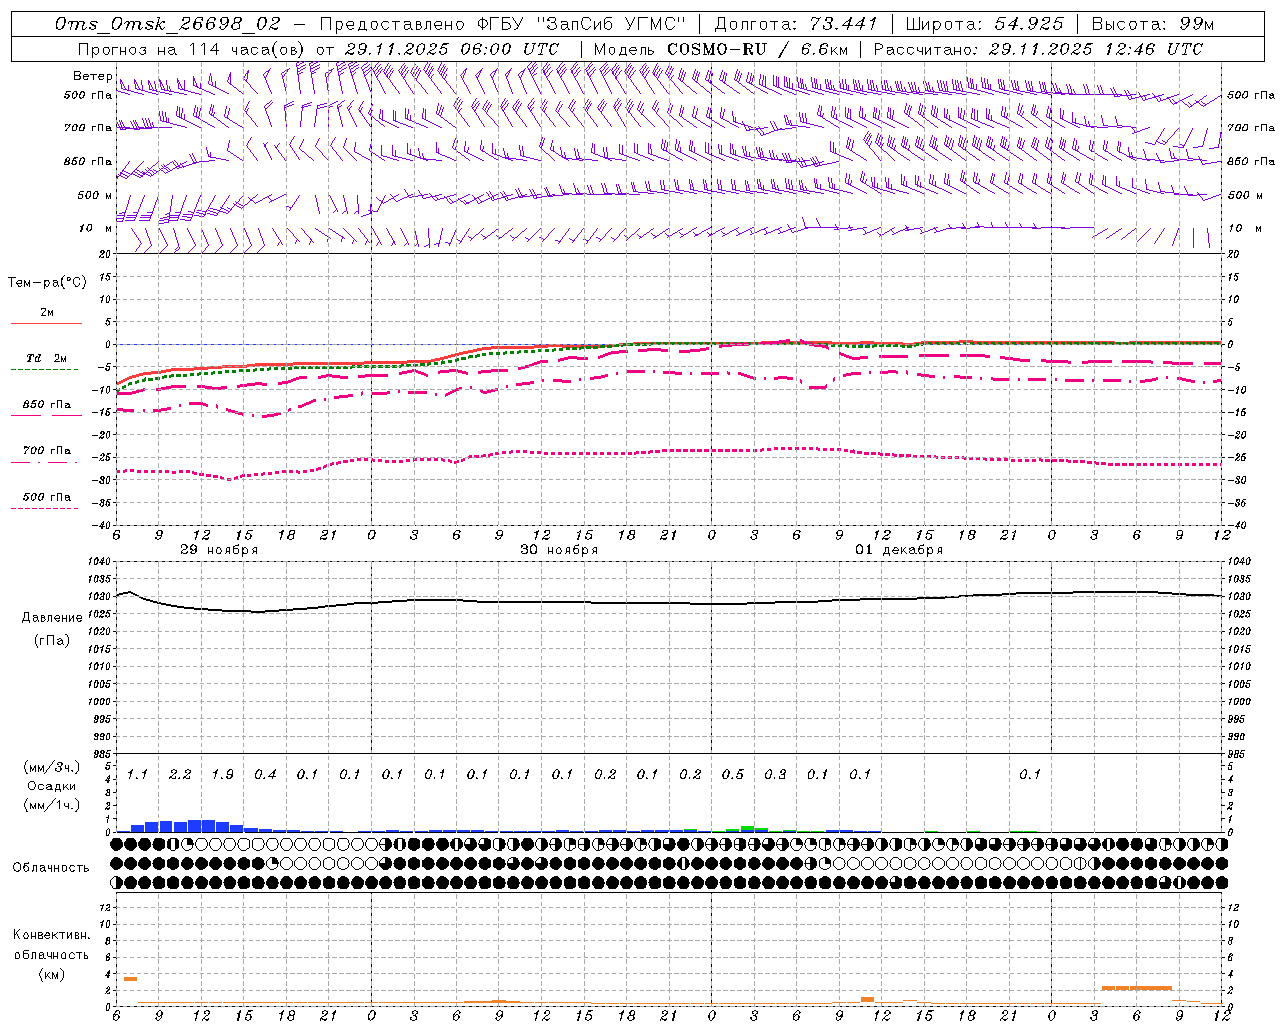Click the "Прогноз на 114 часа(ов)" header text
Image resolution: width=1280 pixels, height=1024 pixels.
(192, 49)
